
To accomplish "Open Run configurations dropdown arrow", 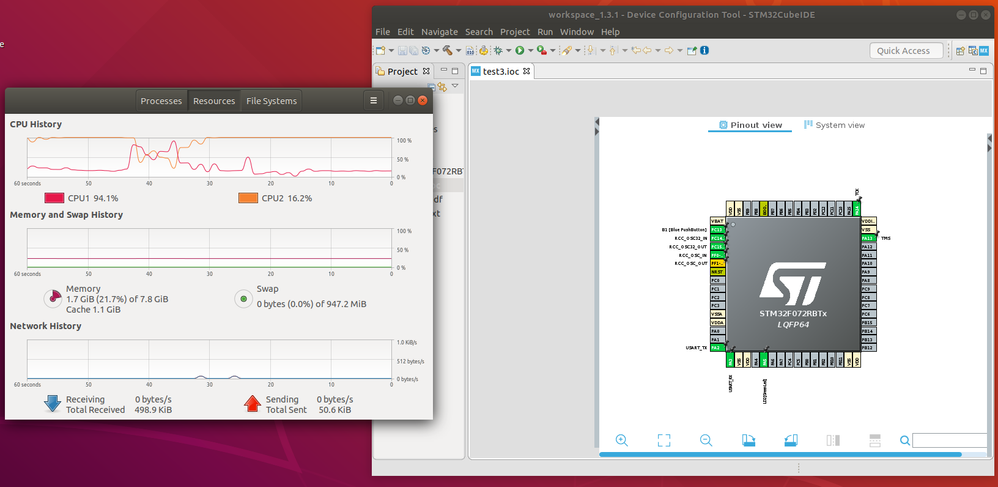I will pos(530,50).
